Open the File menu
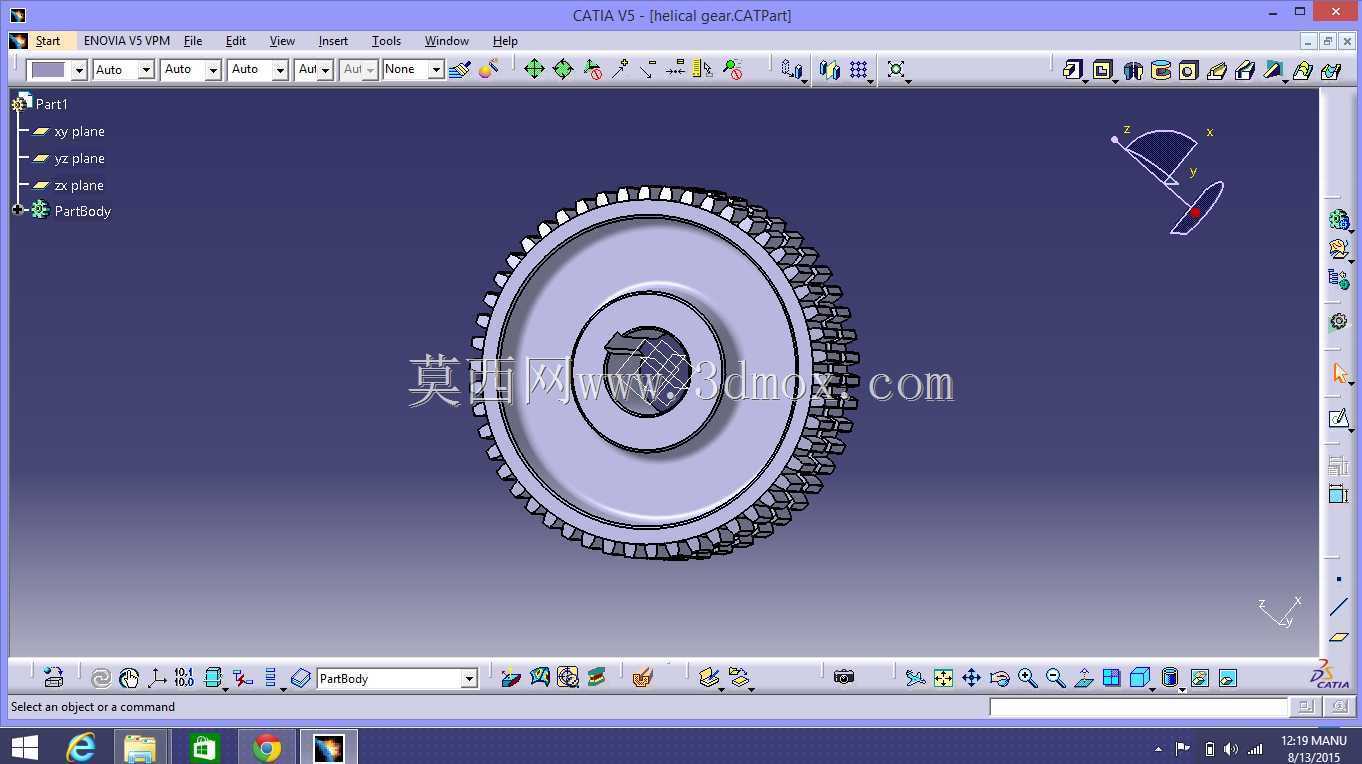Viewport: 1362px width, 764px height. tap(193, 41)
